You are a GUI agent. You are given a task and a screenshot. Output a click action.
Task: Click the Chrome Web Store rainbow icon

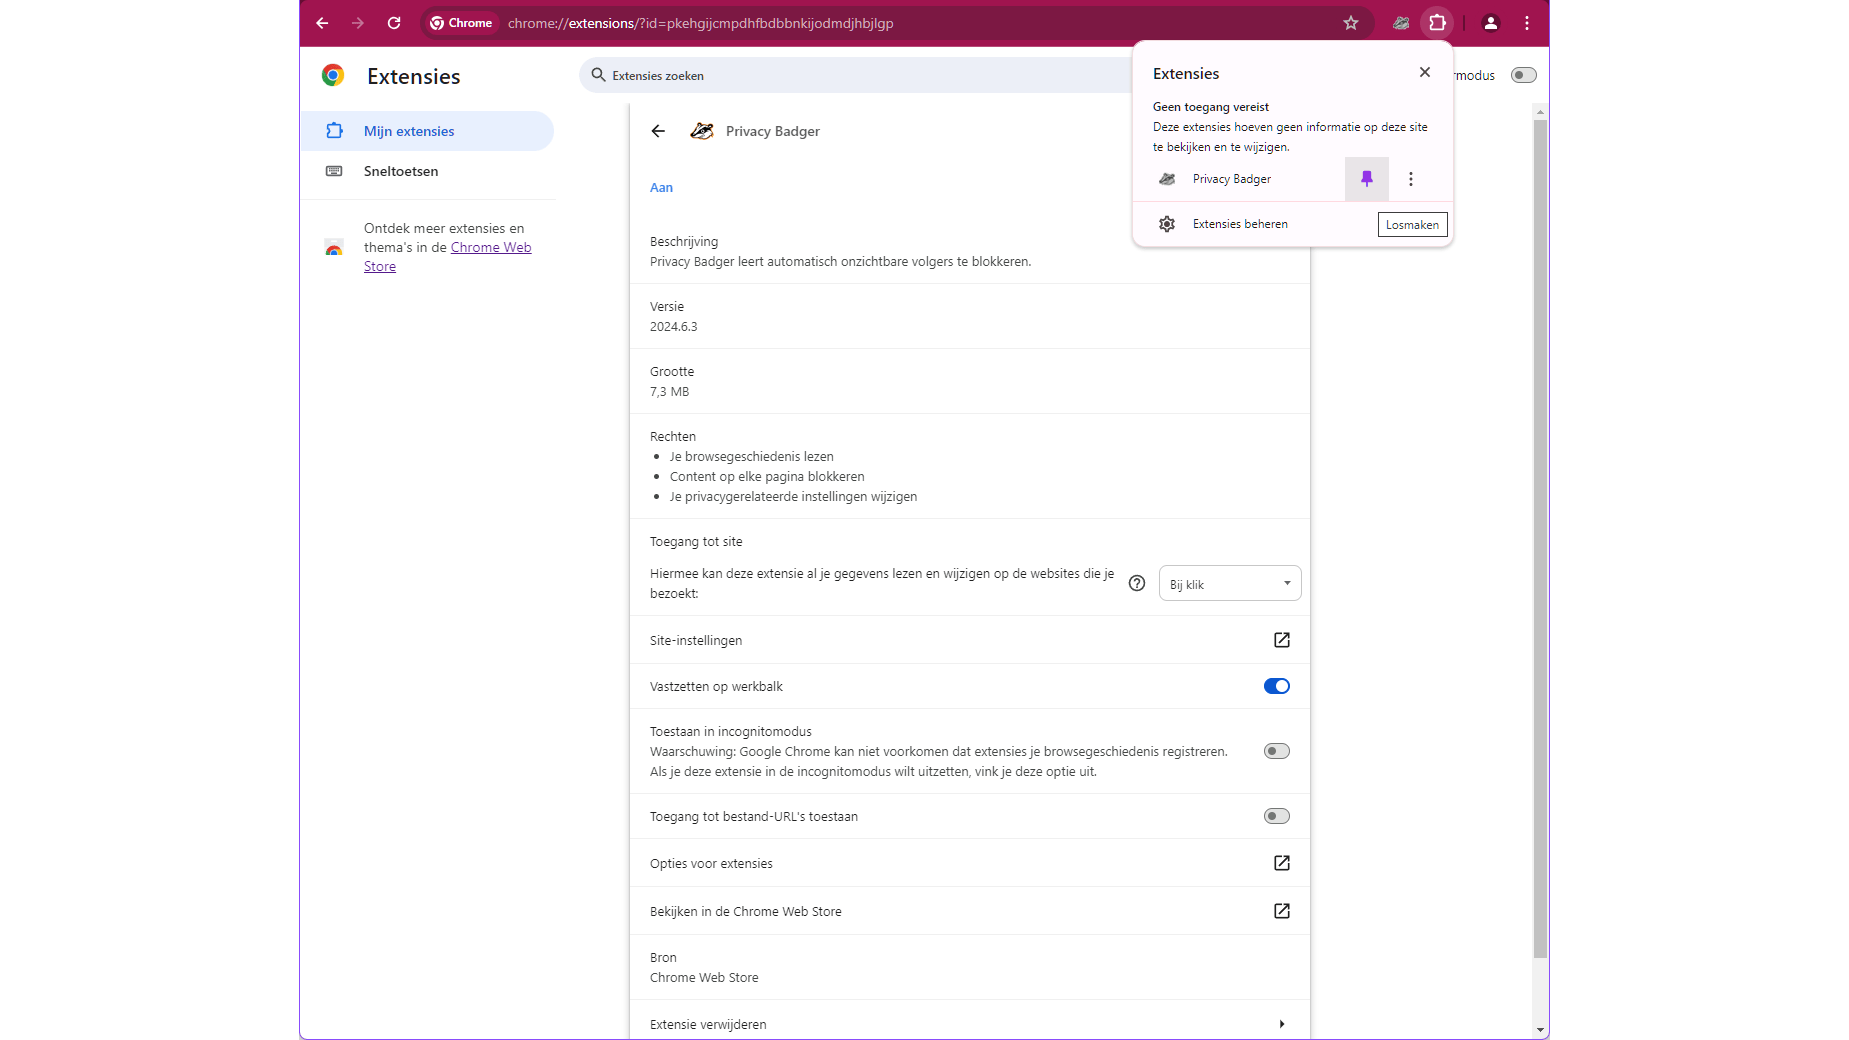[x=334, y=248]
